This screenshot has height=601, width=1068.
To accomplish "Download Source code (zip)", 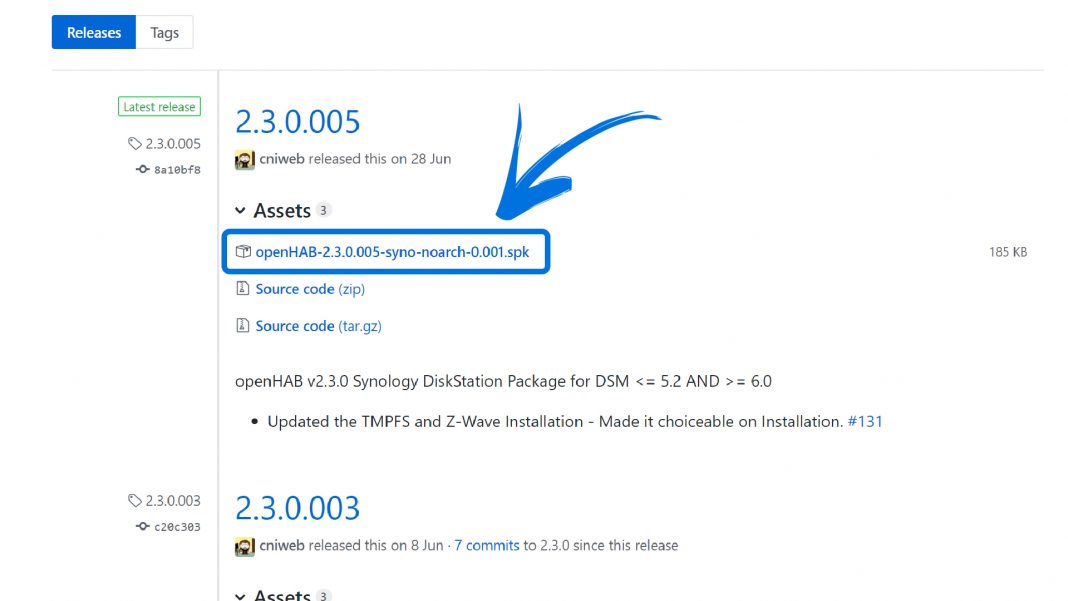I will pyautogui.click(x=309, y=288).
